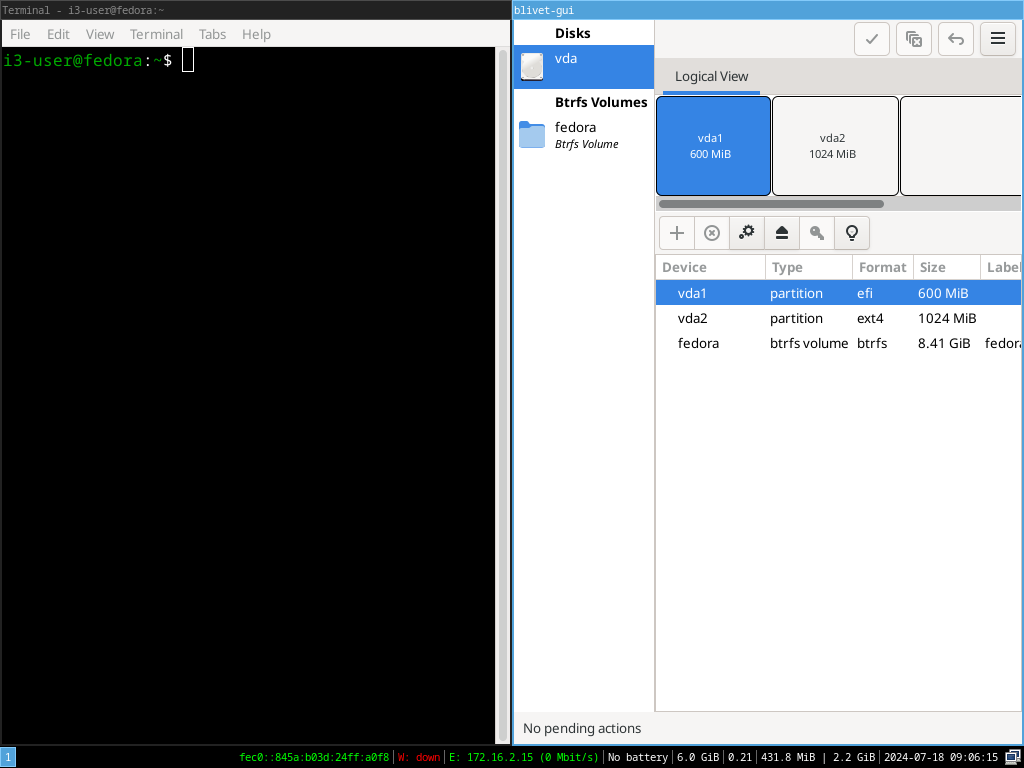Screen dimensions: 1024x768
Task: Select the vda1 600 MiB partition block
Action: tap(713, 146)
